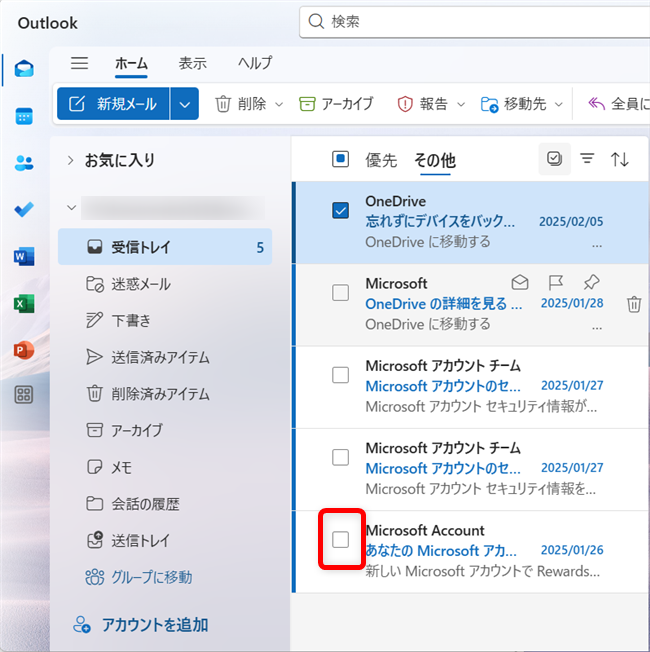Screen dimensions: 650x652
Task: Click the trash icon on the Microsoft email
Action: 633,305
